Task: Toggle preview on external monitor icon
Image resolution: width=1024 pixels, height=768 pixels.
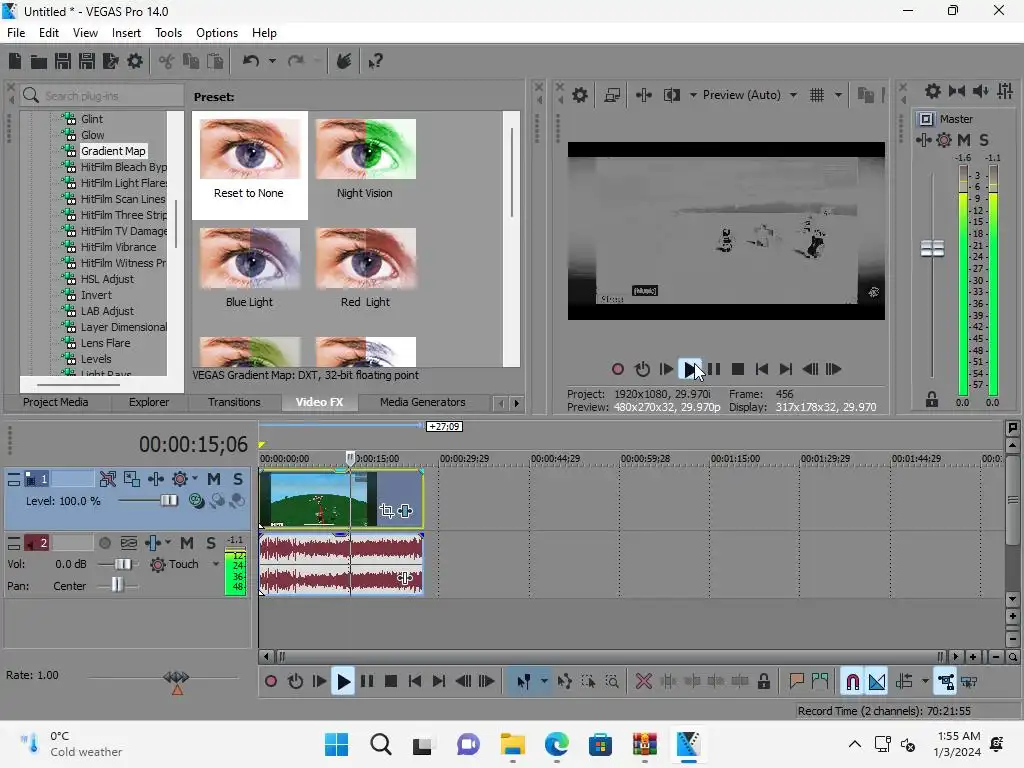Action: tap(612, 95)
